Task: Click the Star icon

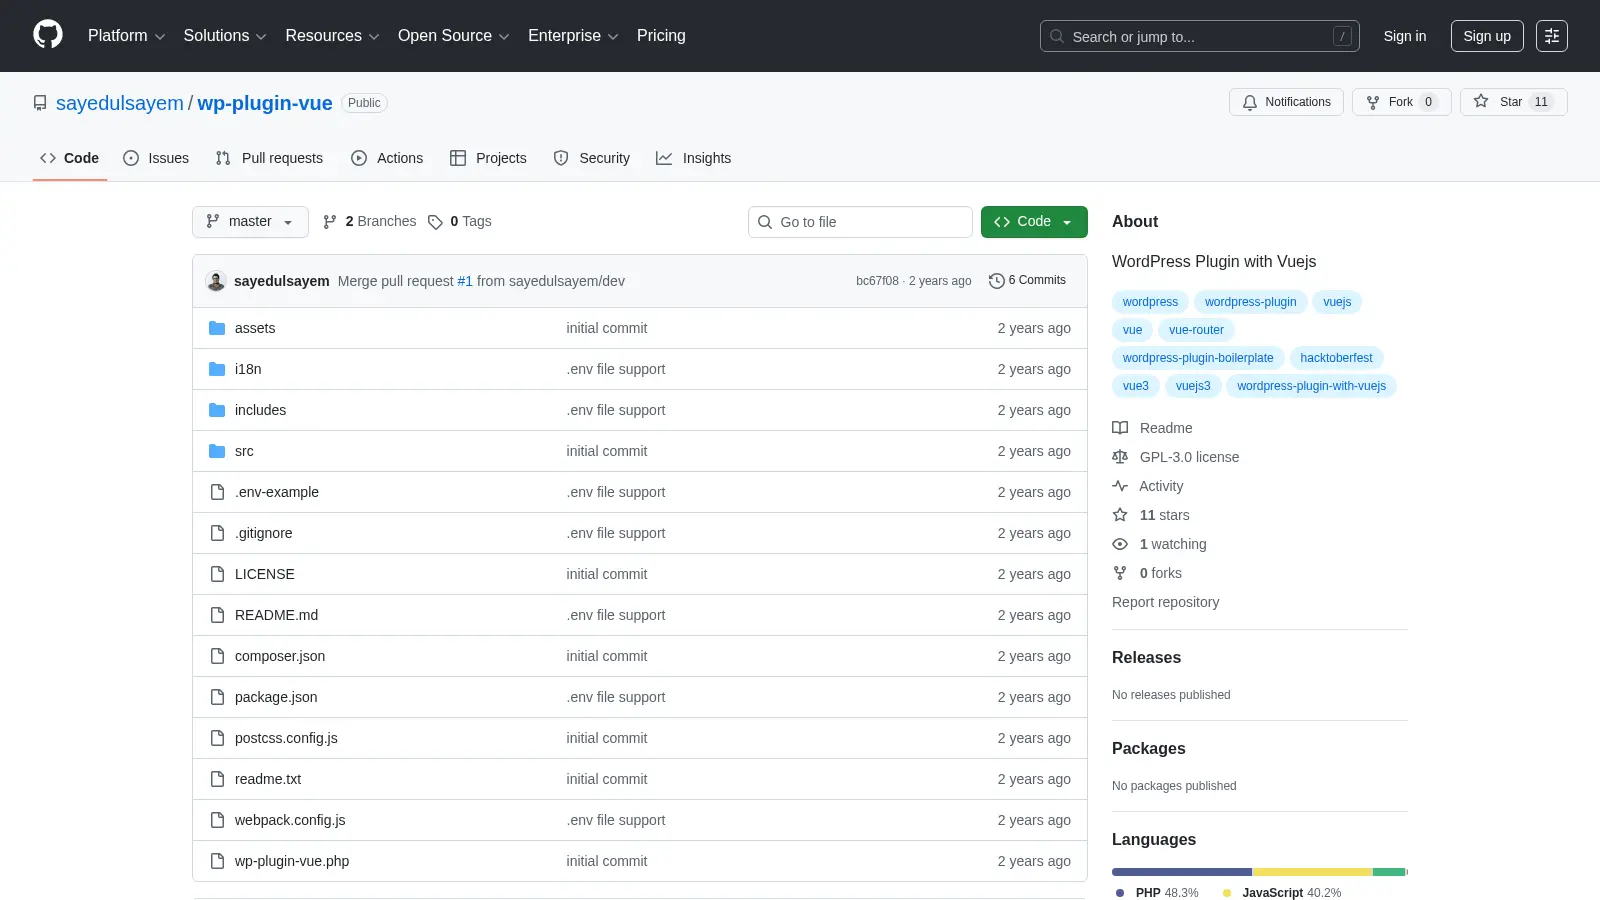Action: [1481, 101]
